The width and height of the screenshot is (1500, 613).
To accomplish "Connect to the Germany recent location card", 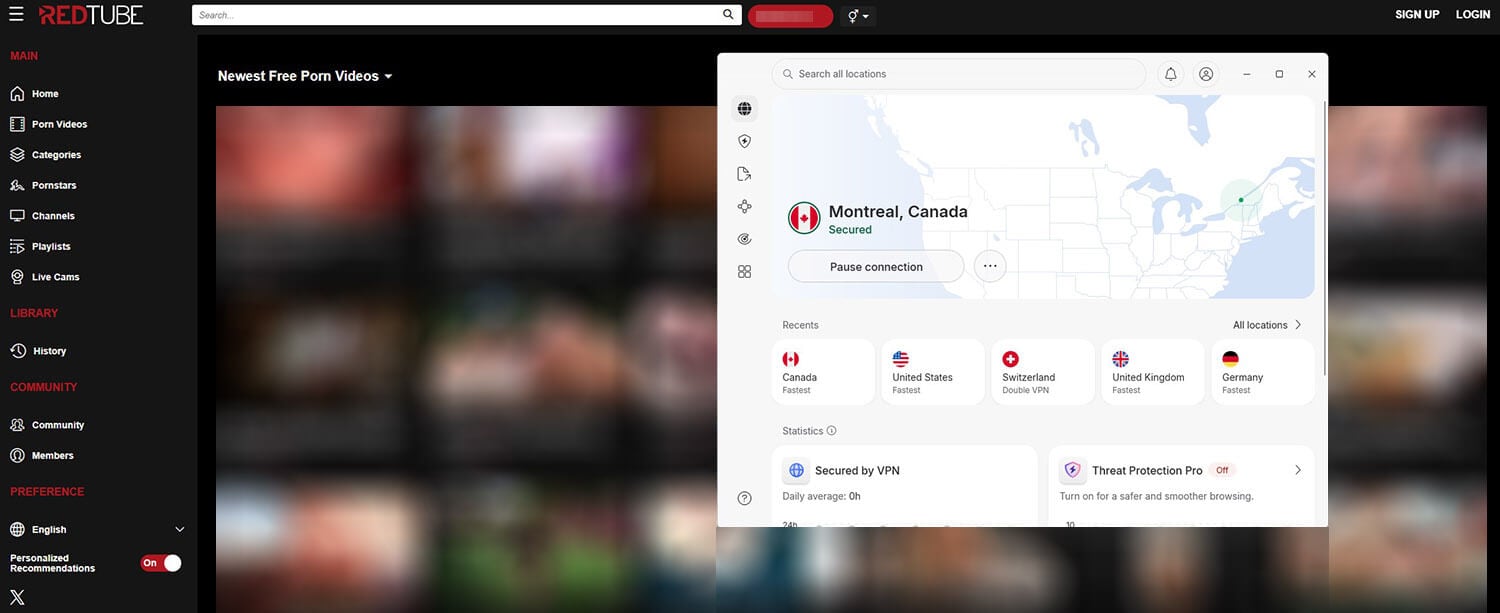I will click(x=1263, y=372).
